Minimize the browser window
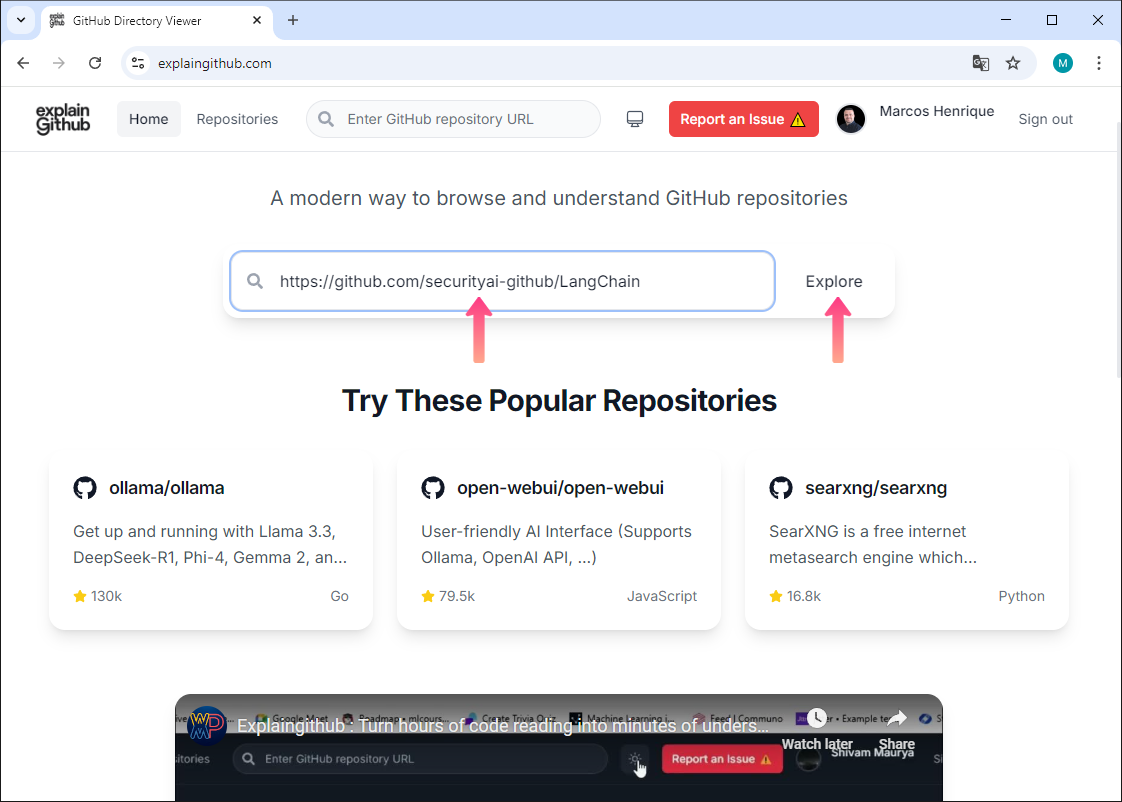The height and width of the screenshot is (802, 1122). pos(1005,20)
